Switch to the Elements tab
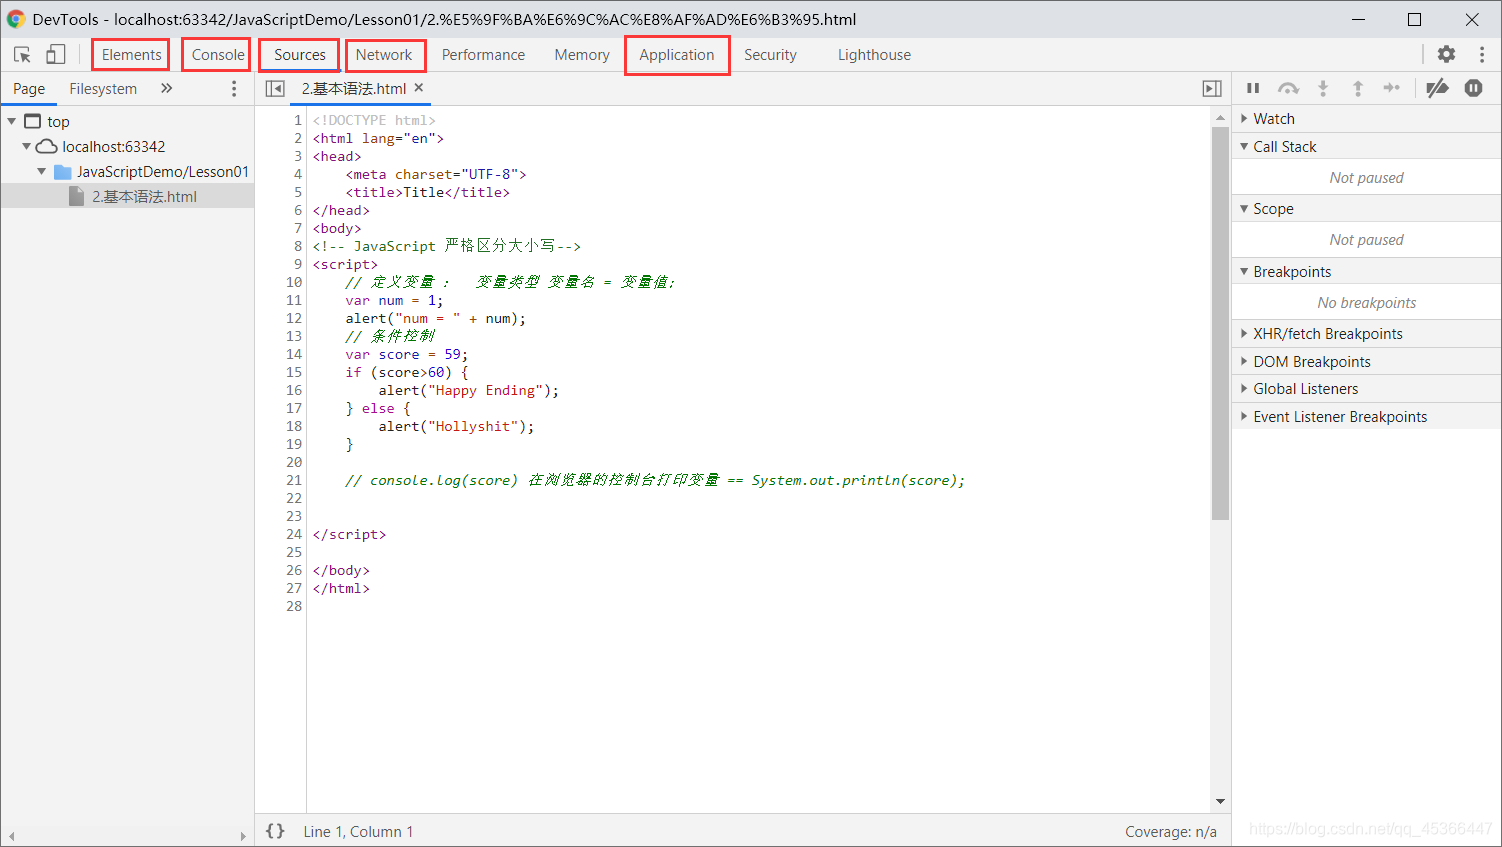 click(131, 55)
